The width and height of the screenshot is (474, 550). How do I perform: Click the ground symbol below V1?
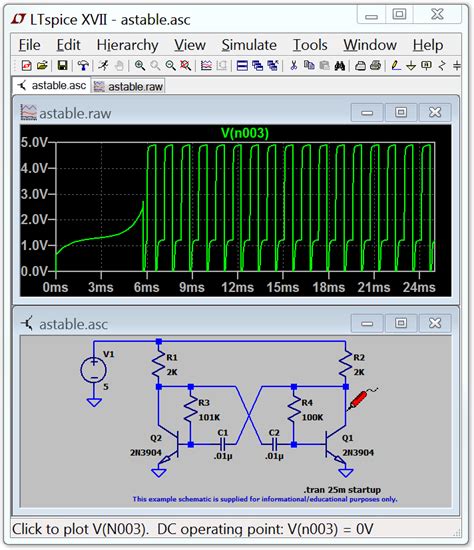tap(94, 402)
